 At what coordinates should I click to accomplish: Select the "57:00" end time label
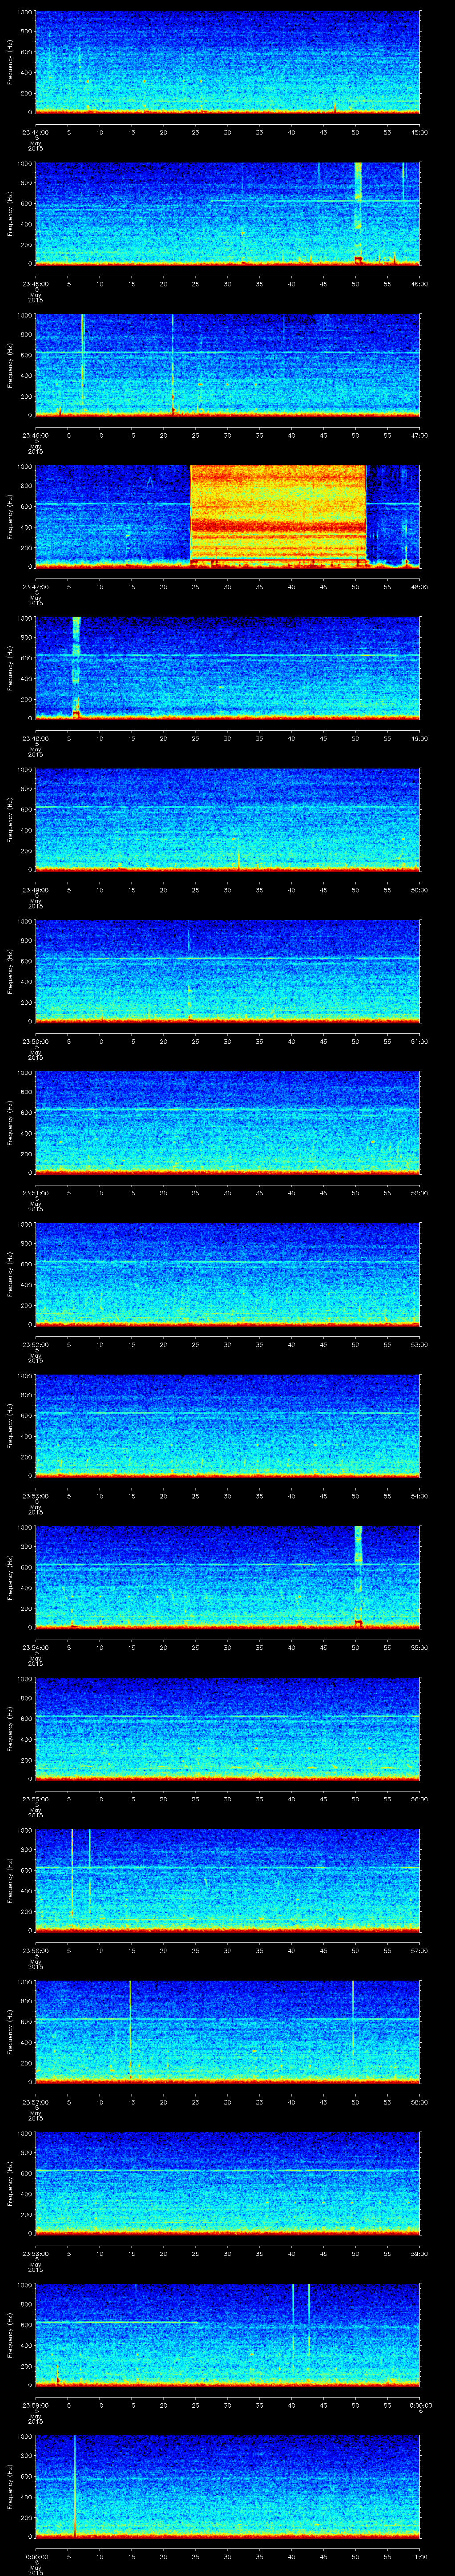point(420,1950)
